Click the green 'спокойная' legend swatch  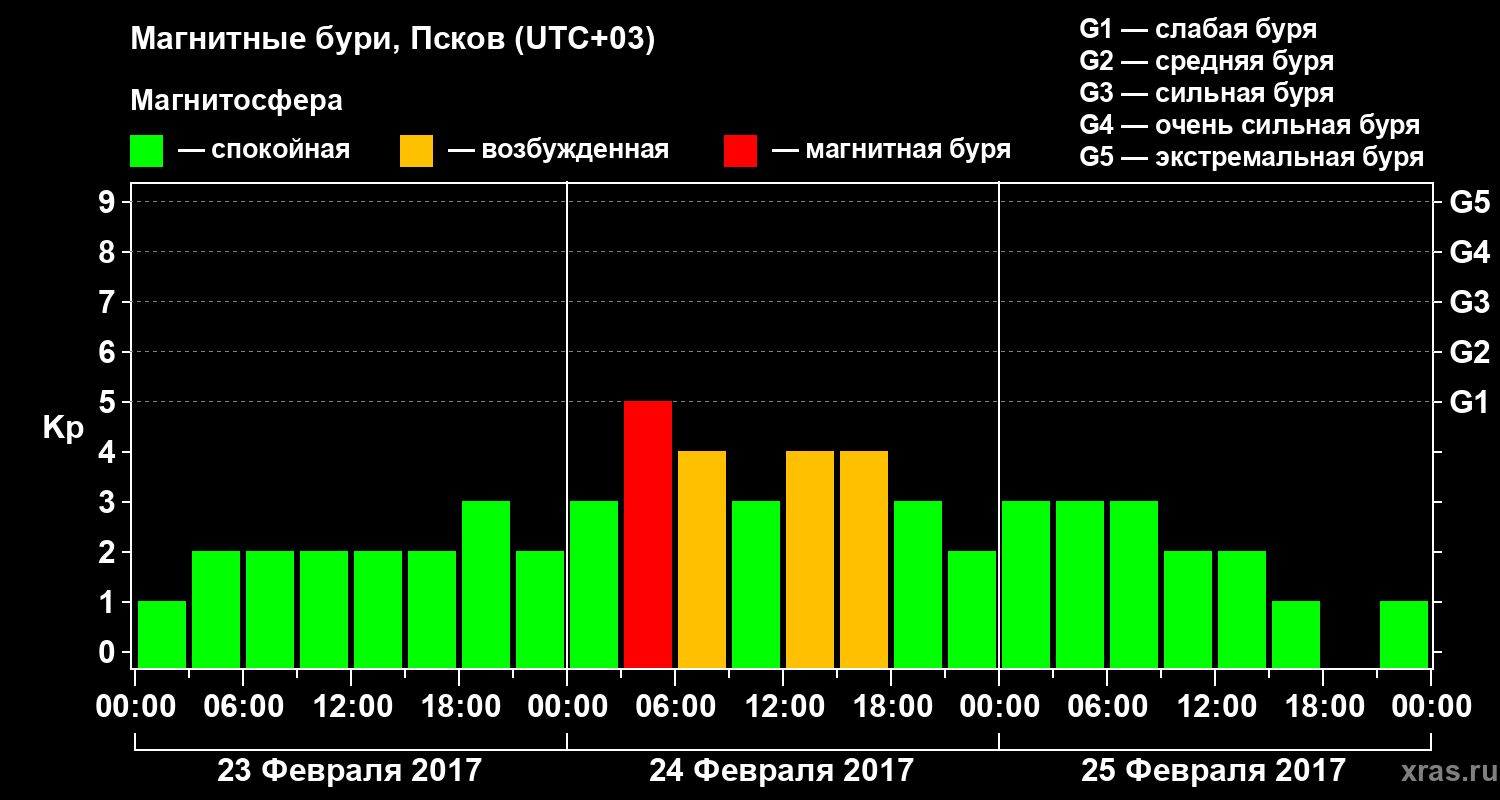146,151
